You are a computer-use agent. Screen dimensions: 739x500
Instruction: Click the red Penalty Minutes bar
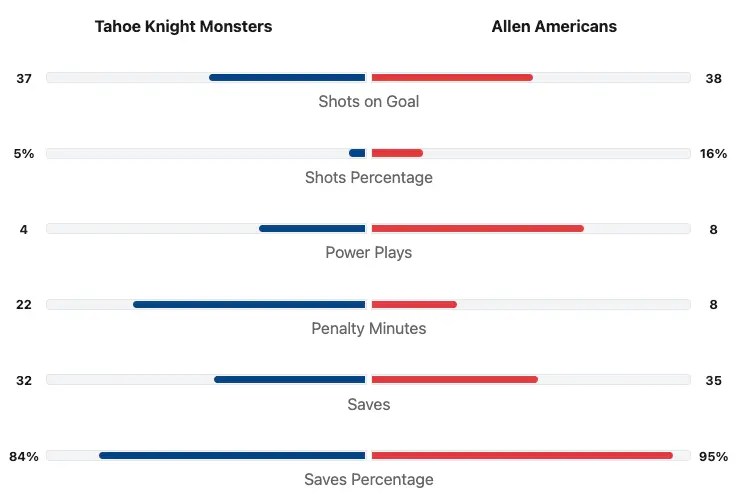point(414,304)
